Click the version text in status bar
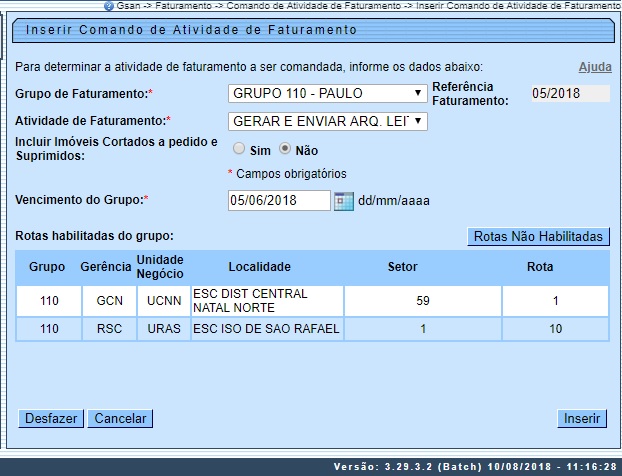 [475, 467]
